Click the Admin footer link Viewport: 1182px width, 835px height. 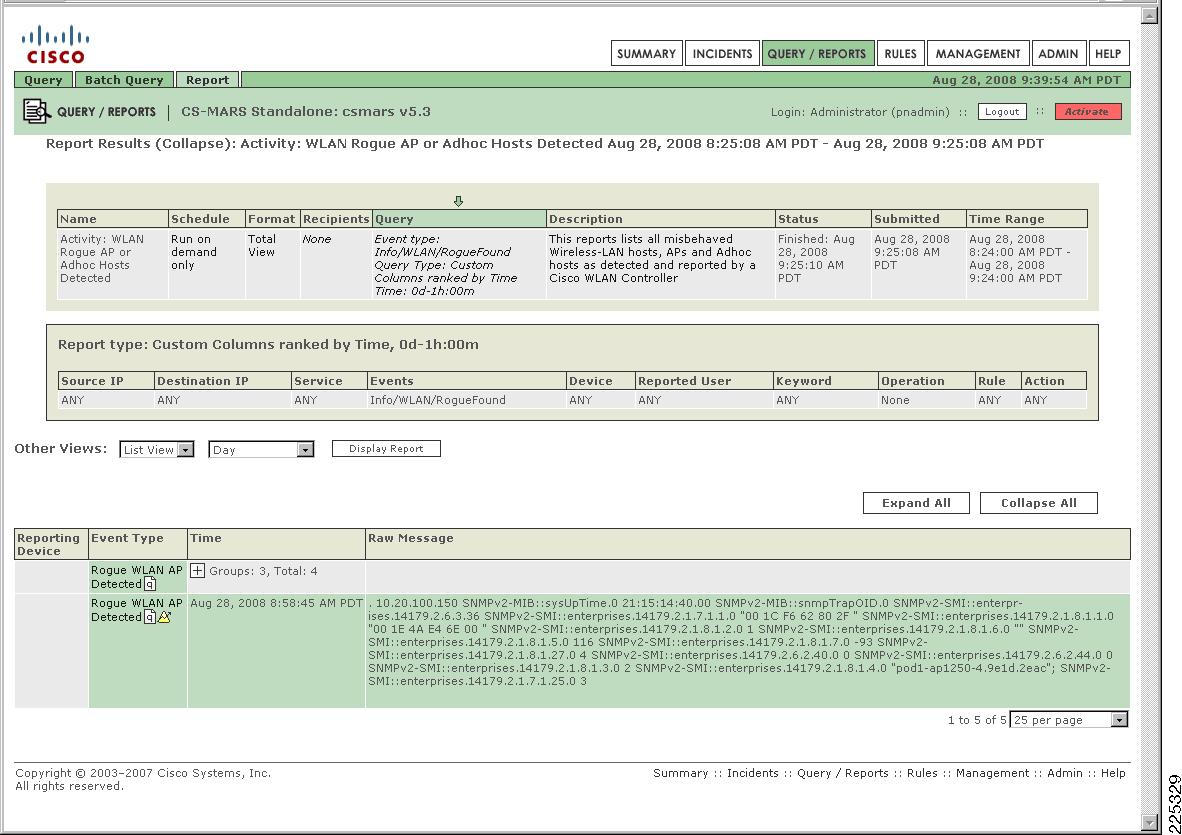pyautogui.click(x=1064, y=773)
